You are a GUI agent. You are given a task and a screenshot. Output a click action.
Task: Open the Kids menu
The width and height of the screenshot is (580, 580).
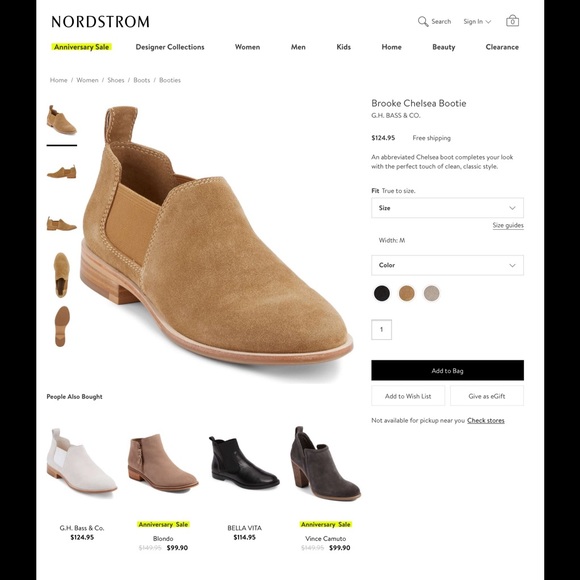(343, 47)
